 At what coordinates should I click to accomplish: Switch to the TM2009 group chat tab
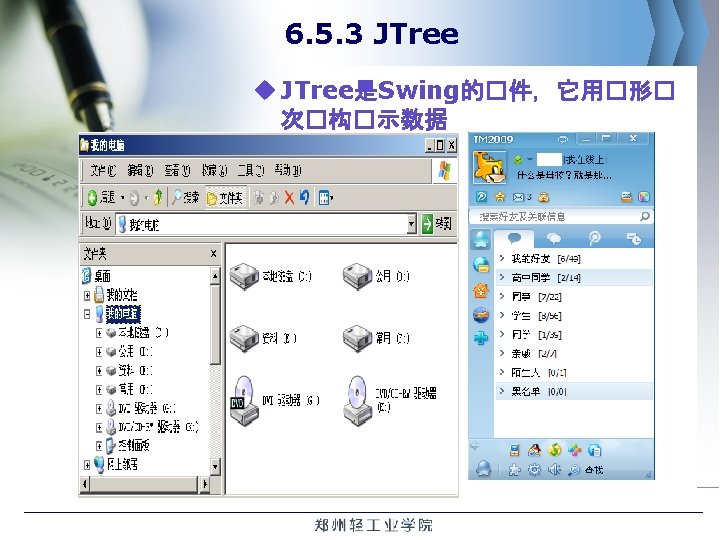[554, 238]
